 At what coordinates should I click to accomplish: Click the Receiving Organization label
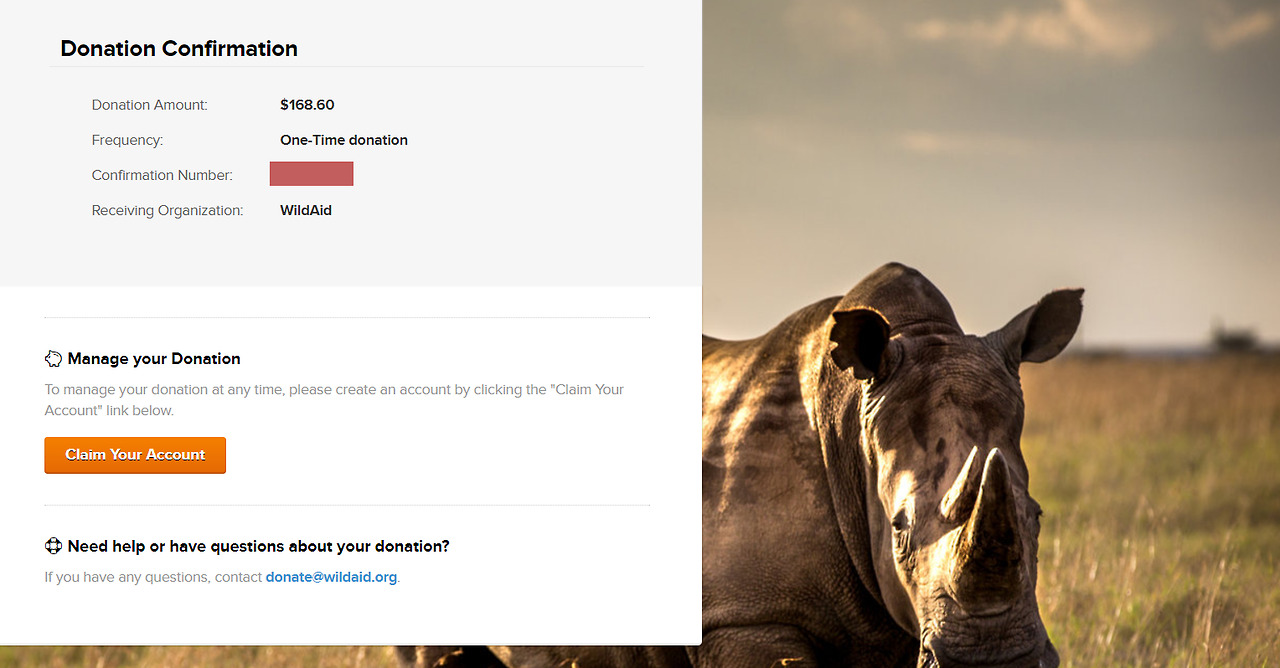coord(167,211)
